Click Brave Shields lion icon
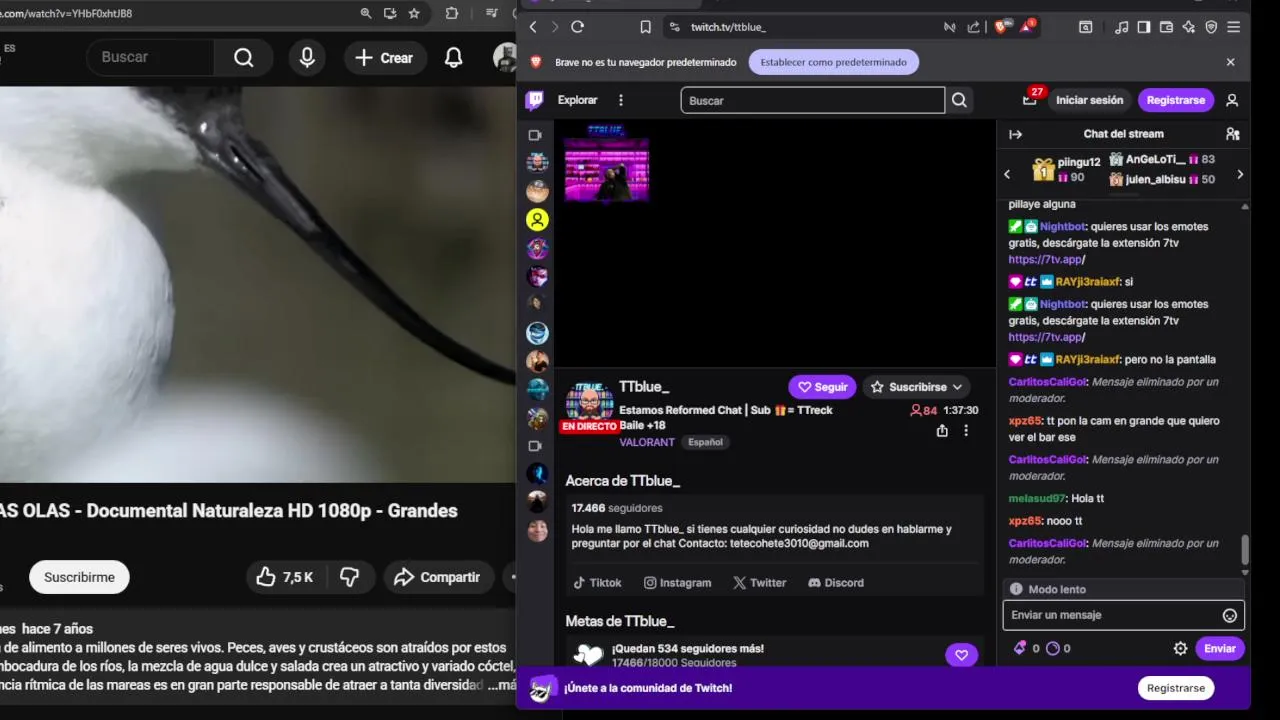1280x720 pixels. click(x=1001, y=27)
